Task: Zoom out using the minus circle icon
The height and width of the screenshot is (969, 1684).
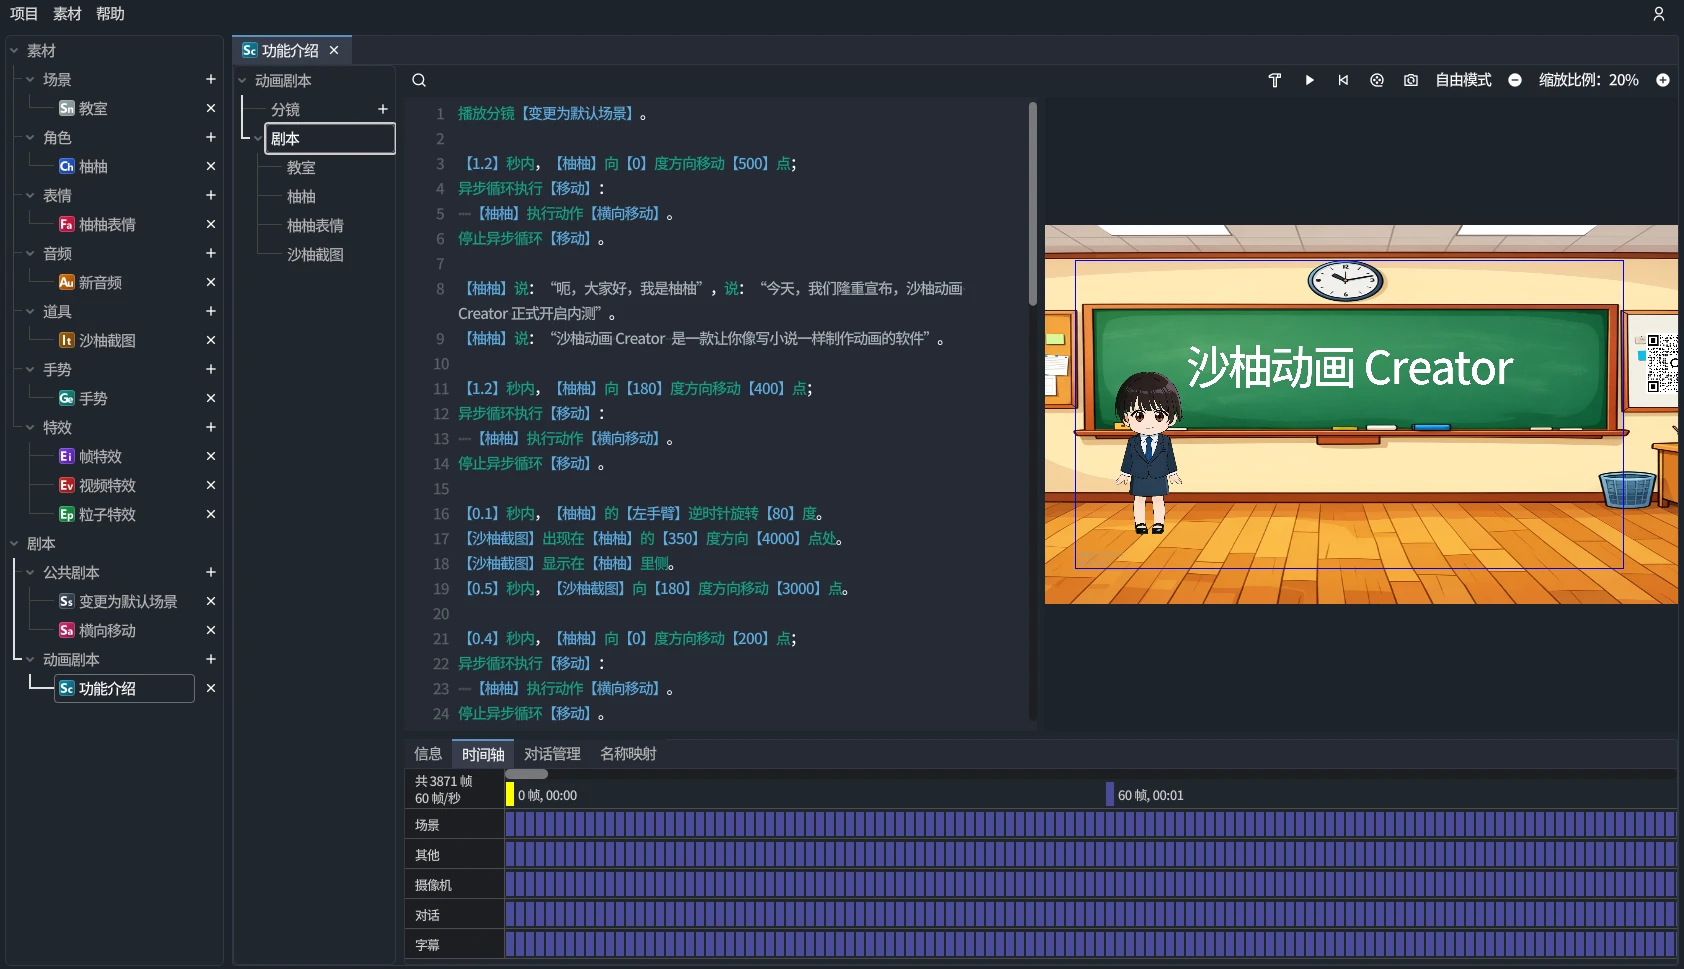Action: [1515, 80]
